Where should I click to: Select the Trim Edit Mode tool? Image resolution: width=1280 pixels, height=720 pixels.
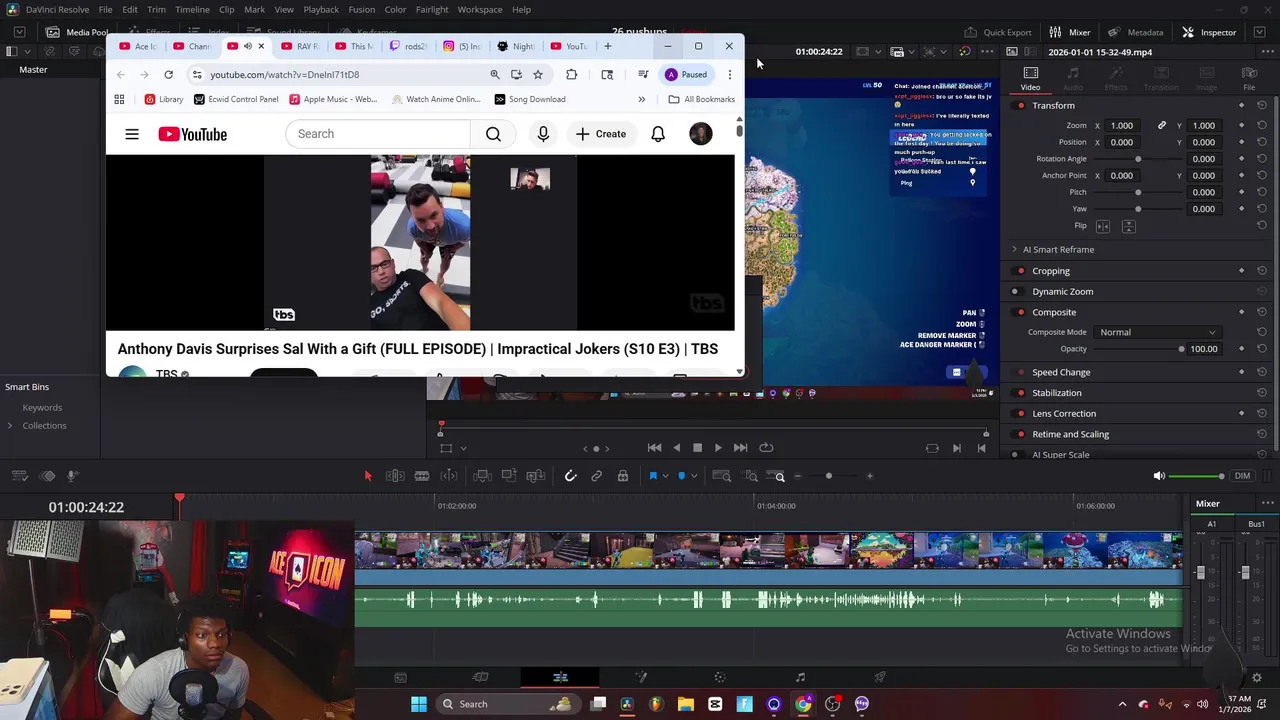coord(395,476)
